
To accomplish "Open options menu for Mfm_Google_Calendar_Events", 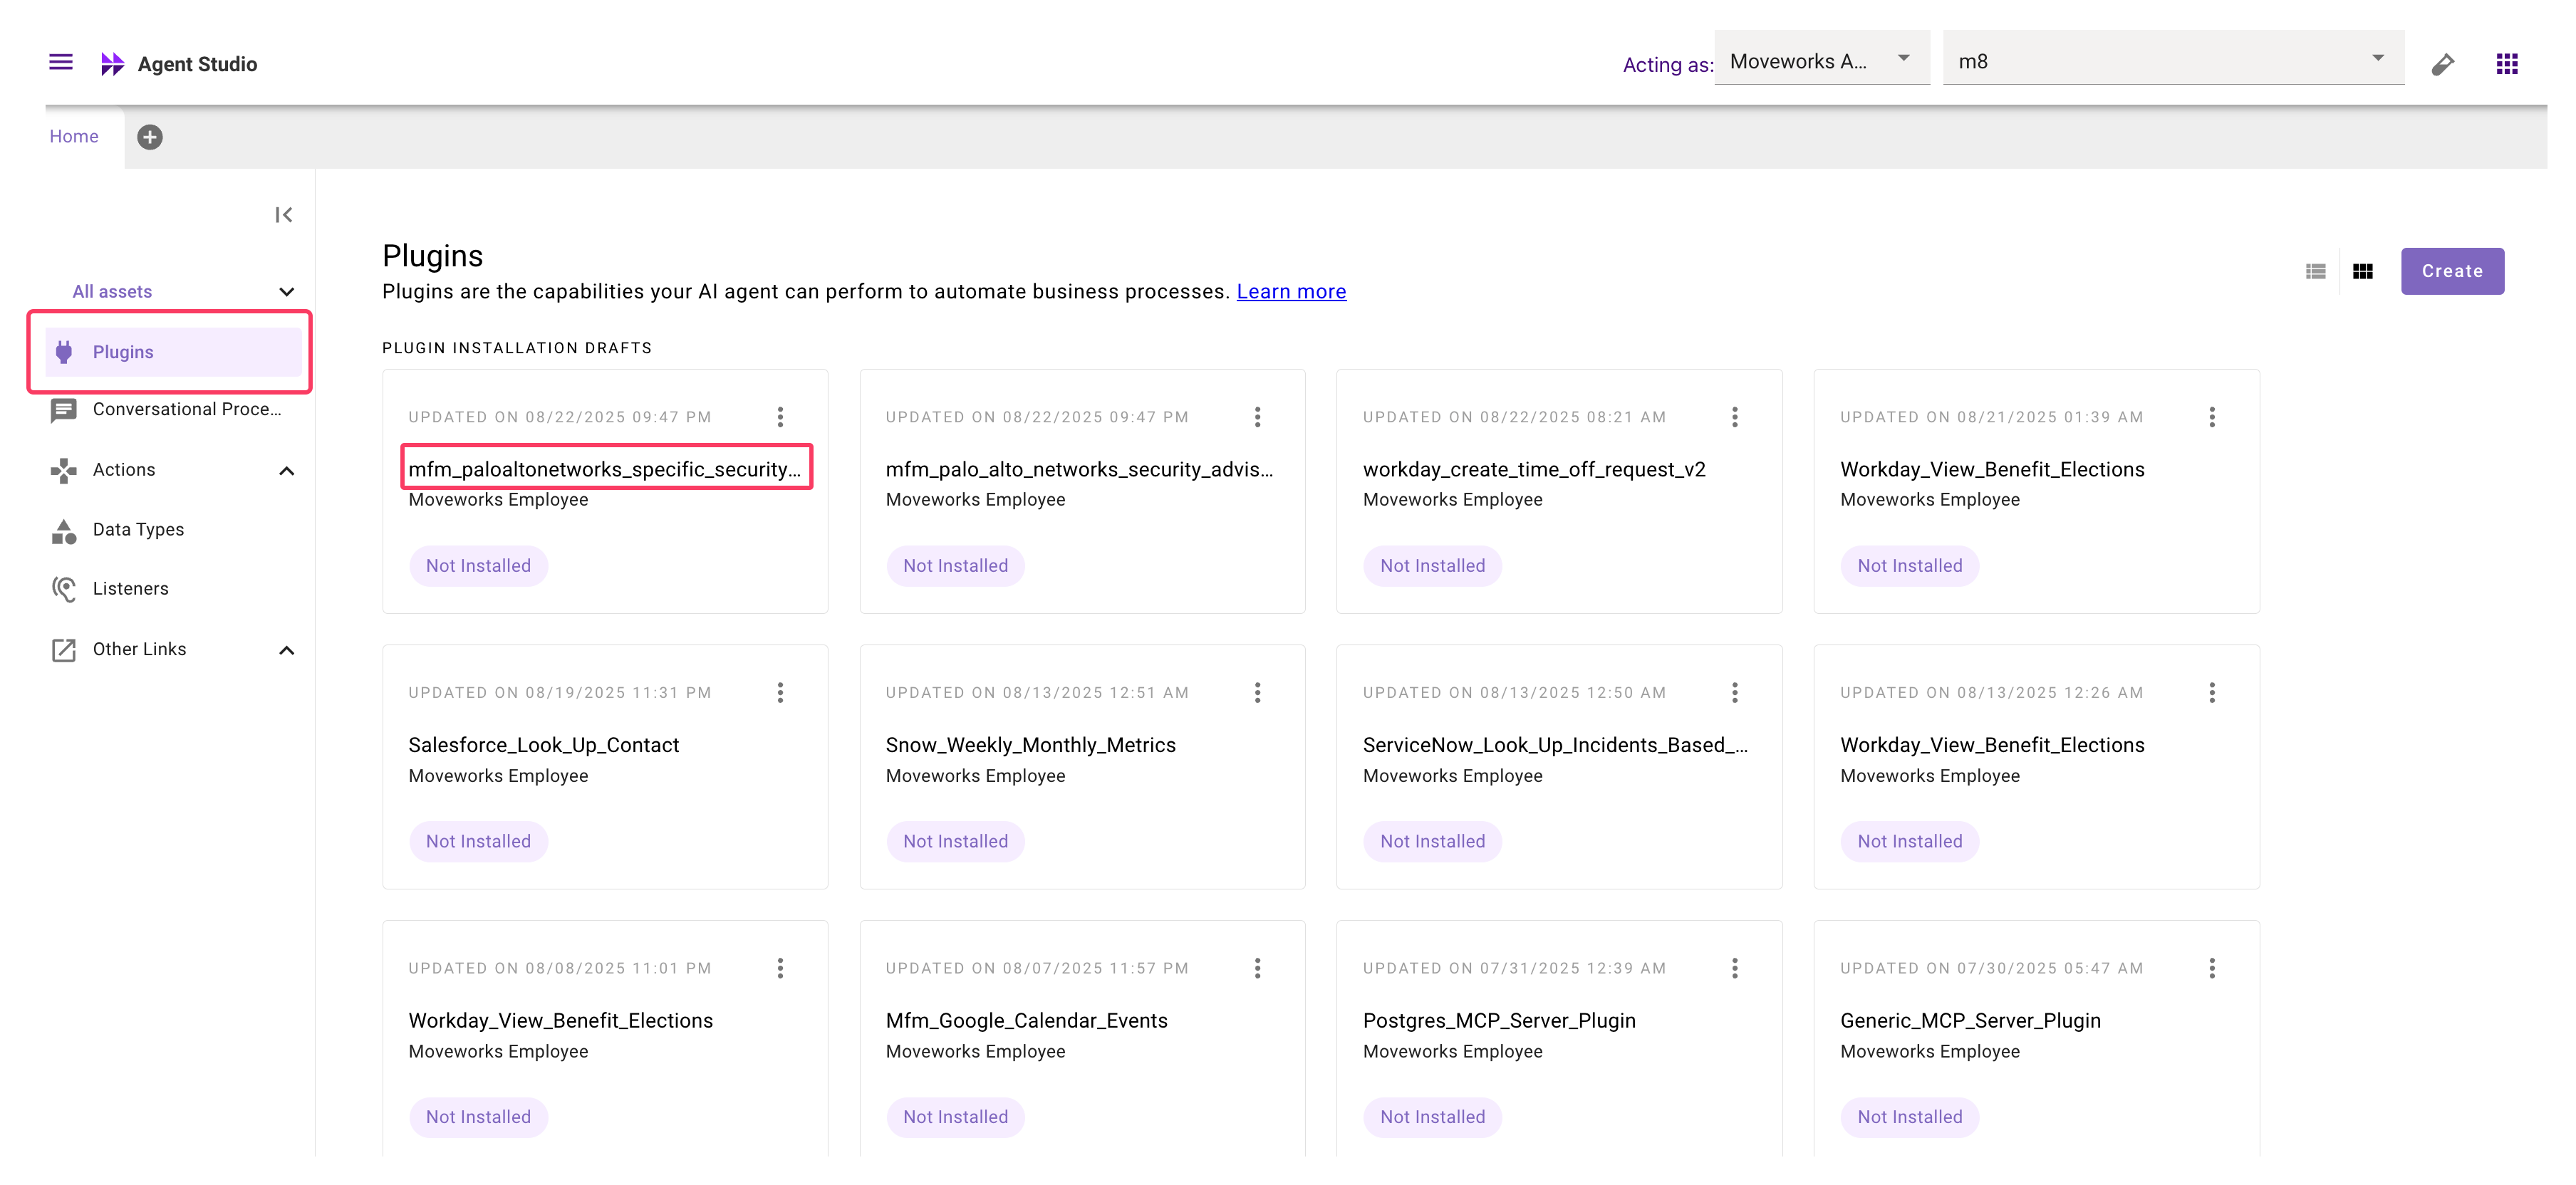I will click(1257, 968).
